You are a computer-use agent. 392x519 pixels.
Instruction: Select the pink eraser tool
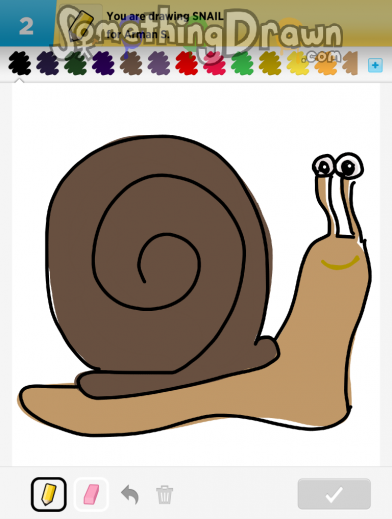click(91, 494)
